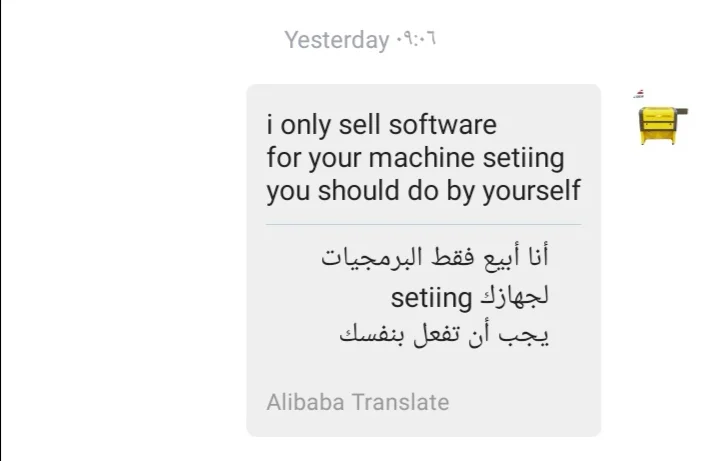
Task: Click the word "Translate" under the message
Action: (400, 402)
